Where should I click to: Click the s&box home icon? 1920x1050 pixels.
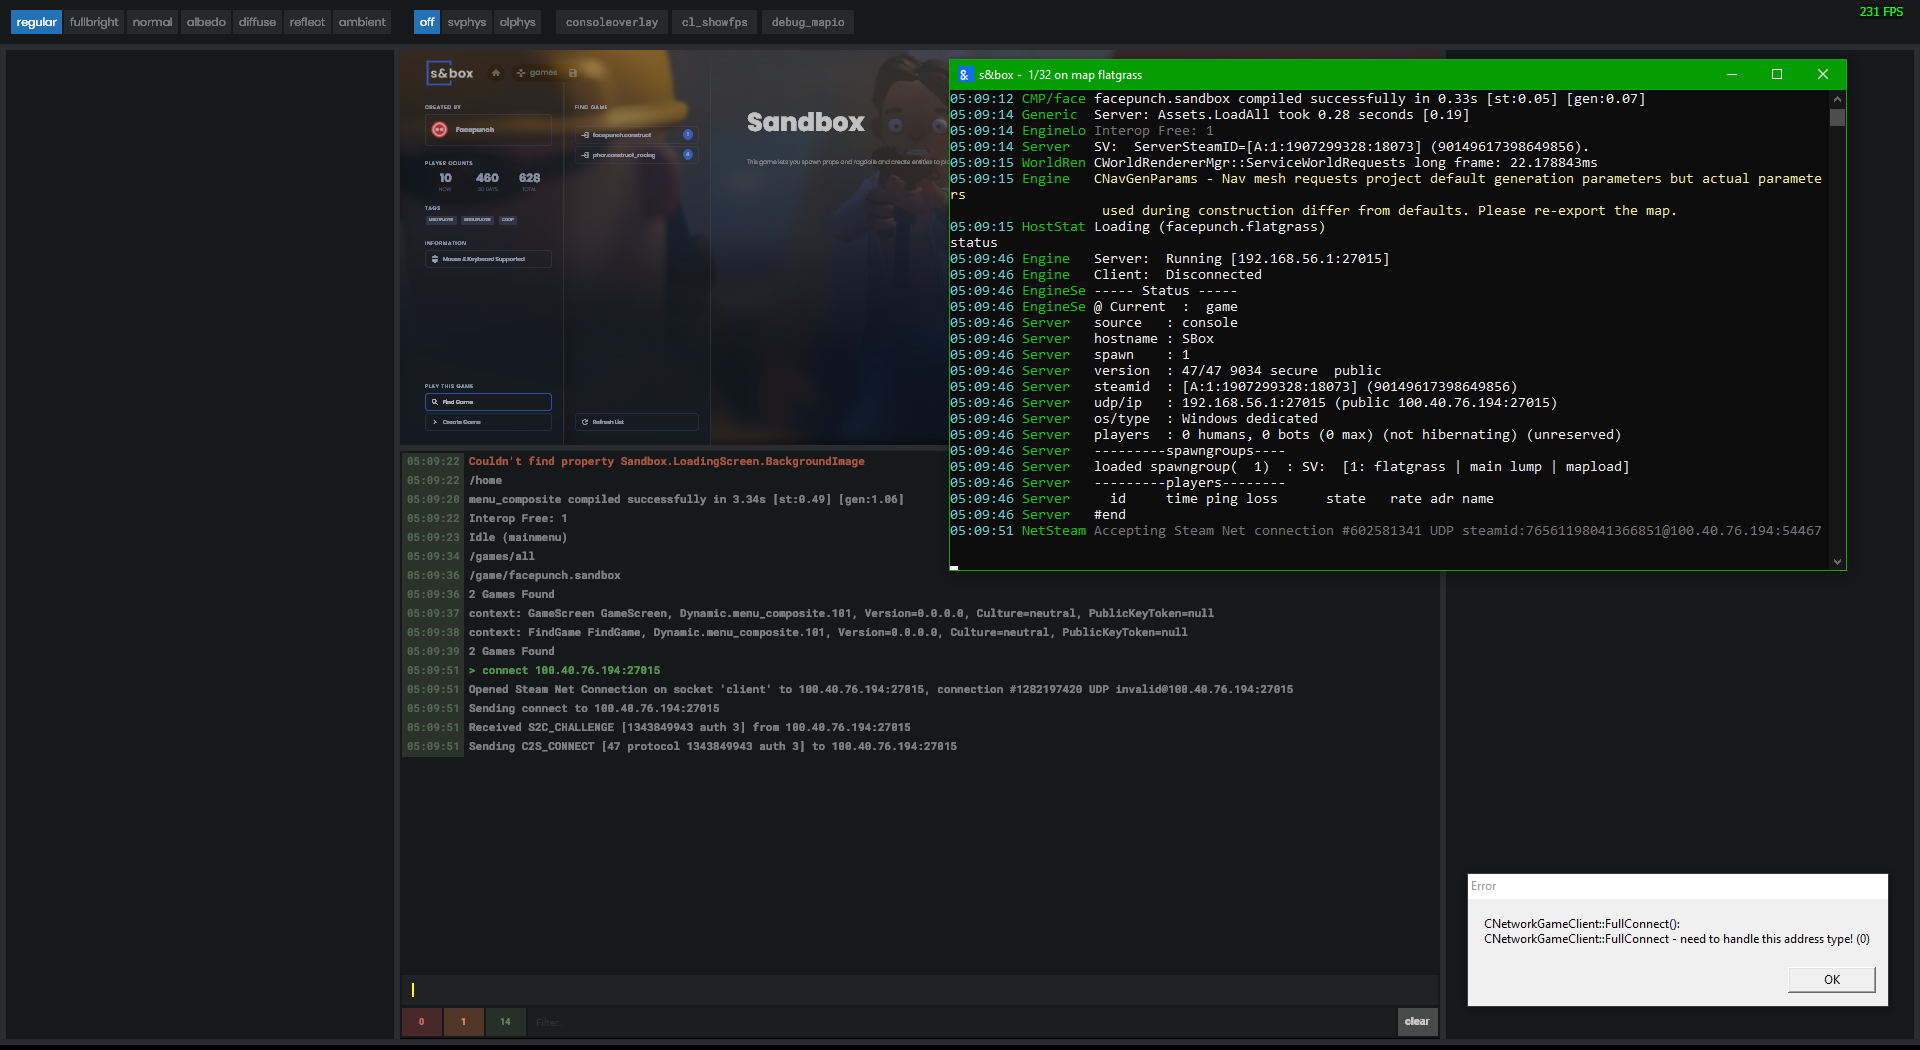tap(496, 73)
